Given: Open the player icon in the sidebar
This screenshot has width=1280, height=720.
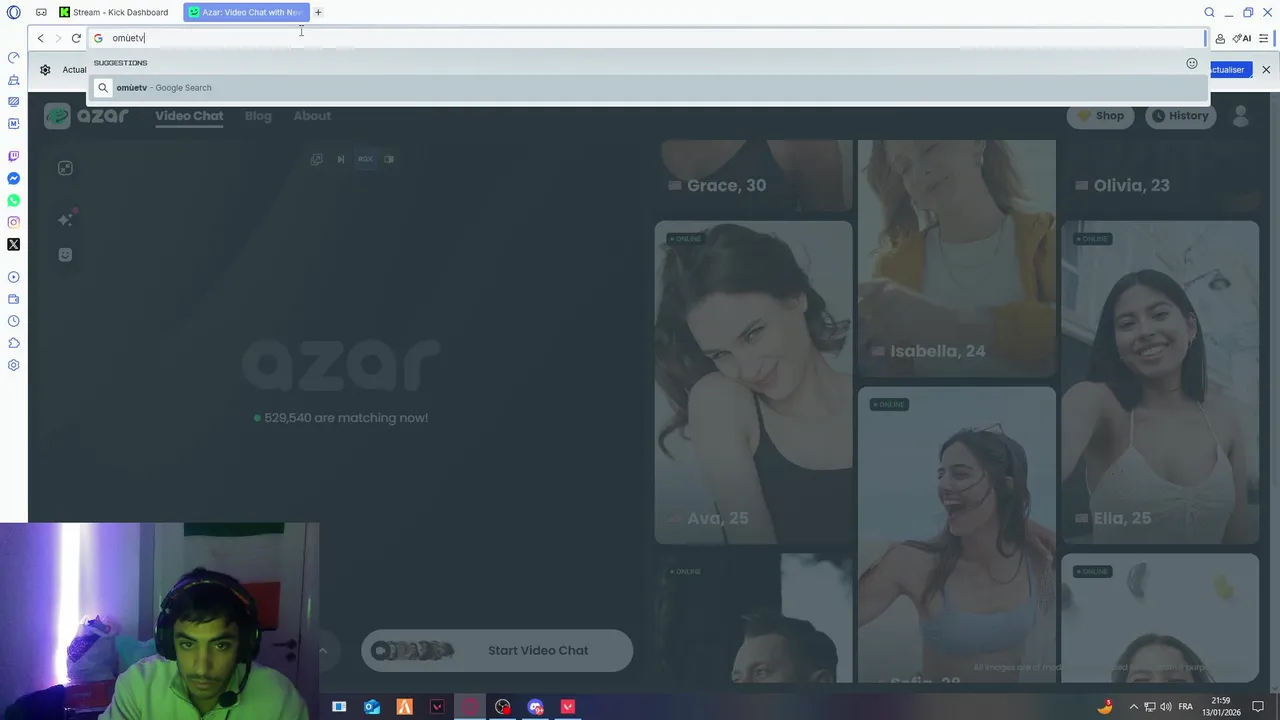Looking at the screenshot, I should pyautogui.click(x=13, y=277).
